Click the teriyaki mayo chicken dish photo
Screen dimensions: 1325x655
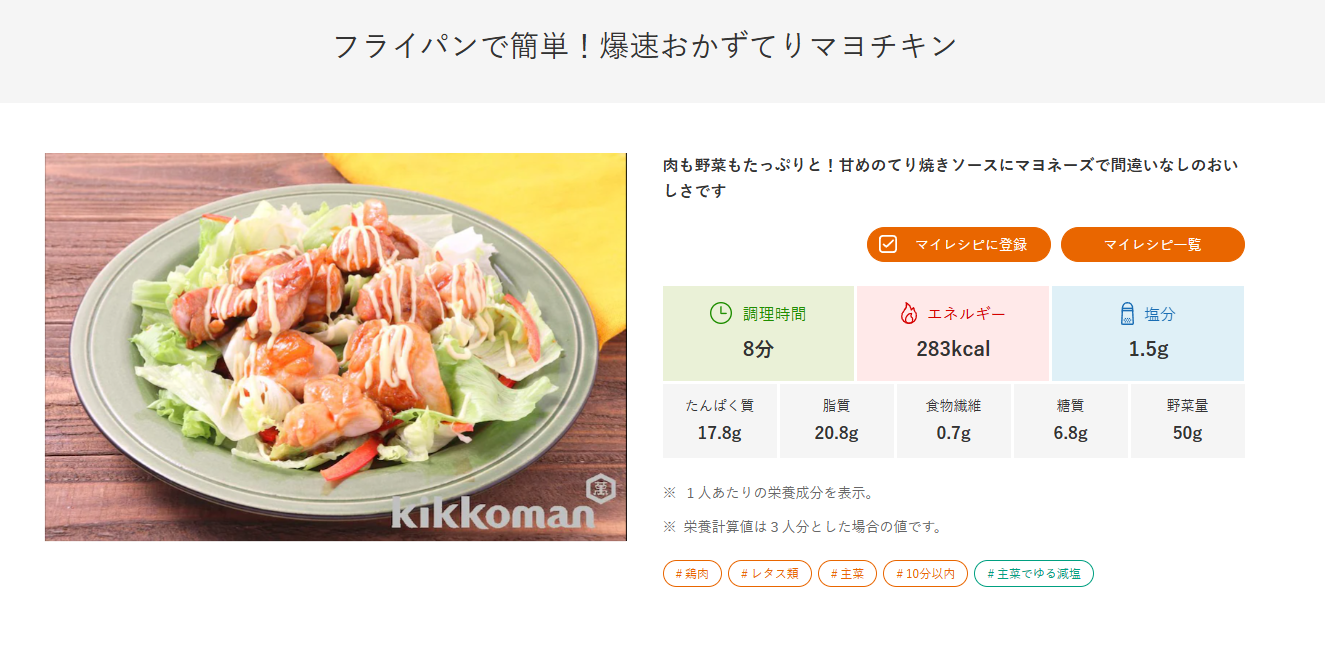coord(335,346)
